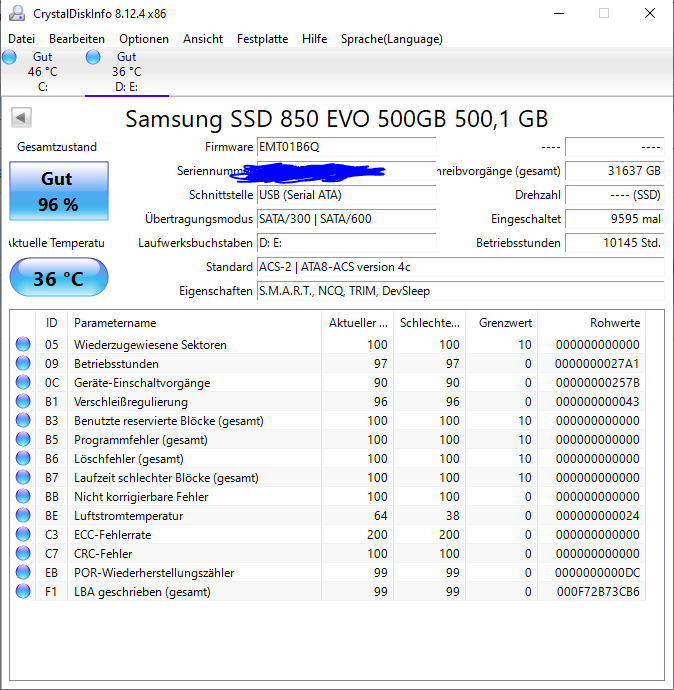Click raw value 000F72B73CB6

click(598, 592)
